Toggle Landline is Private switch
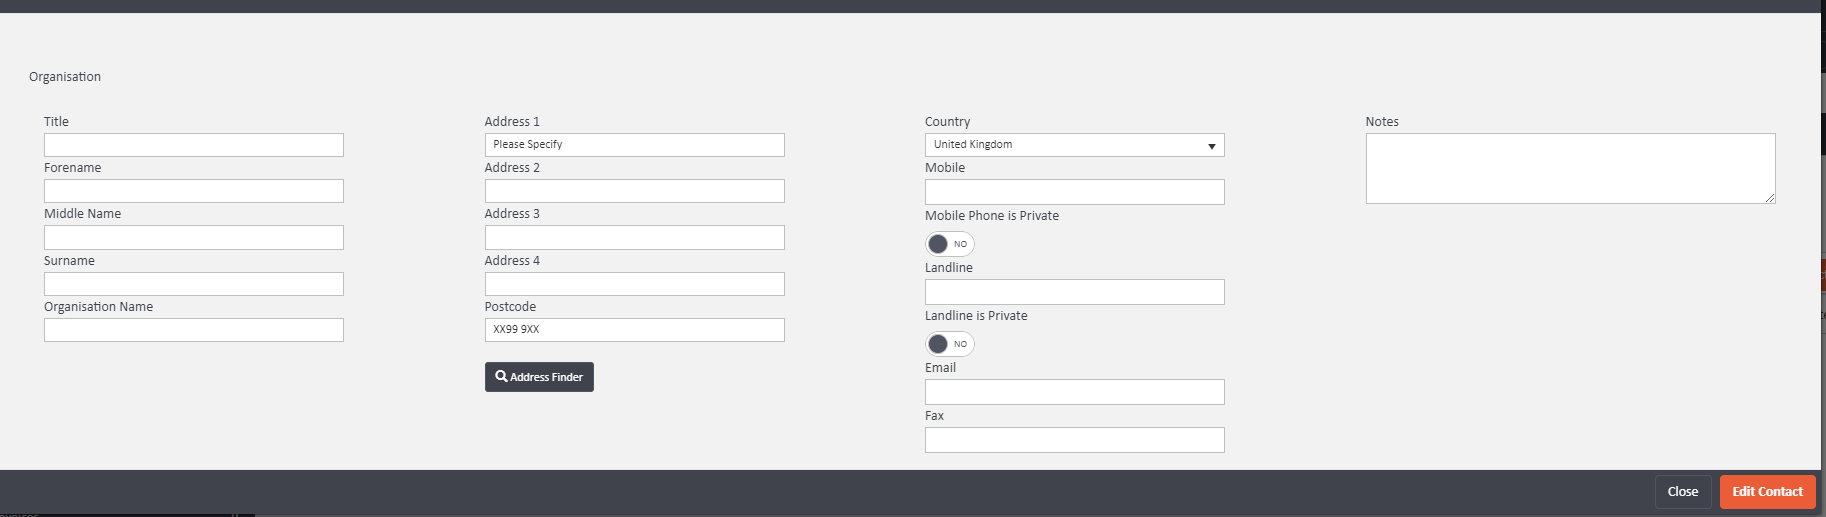1826x517 pixels. point(949,344)
